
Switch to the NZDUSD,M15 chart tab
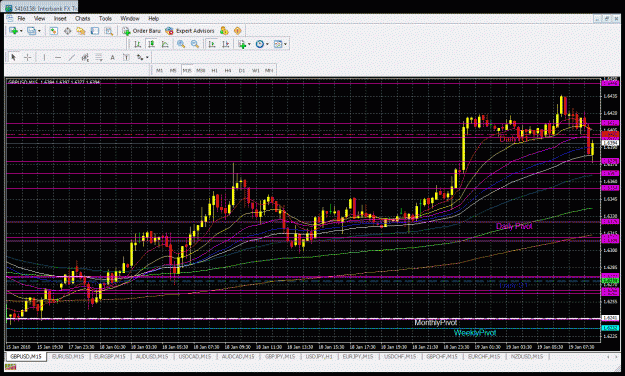pos(527,356)
